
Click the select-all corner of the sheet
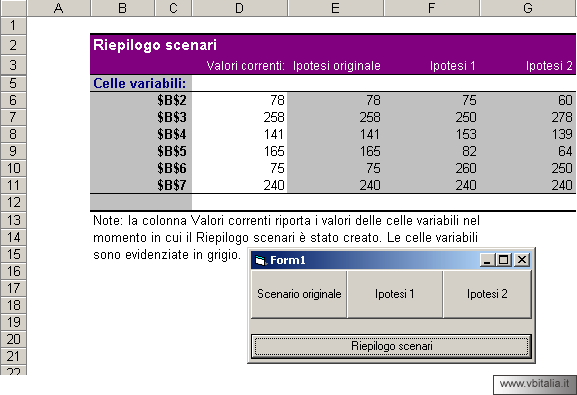[x=13, y=8]
